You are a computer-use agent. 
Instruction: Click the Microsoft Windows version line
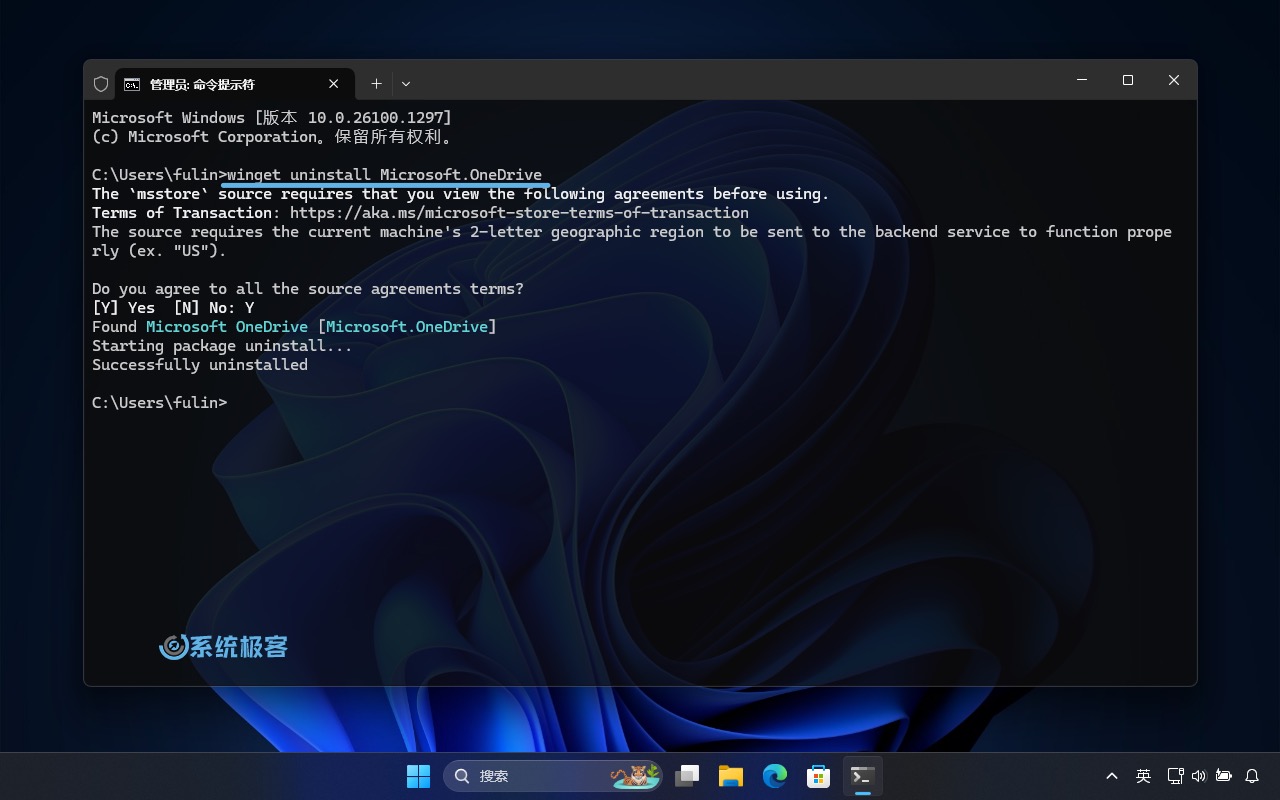click(272, 118)
